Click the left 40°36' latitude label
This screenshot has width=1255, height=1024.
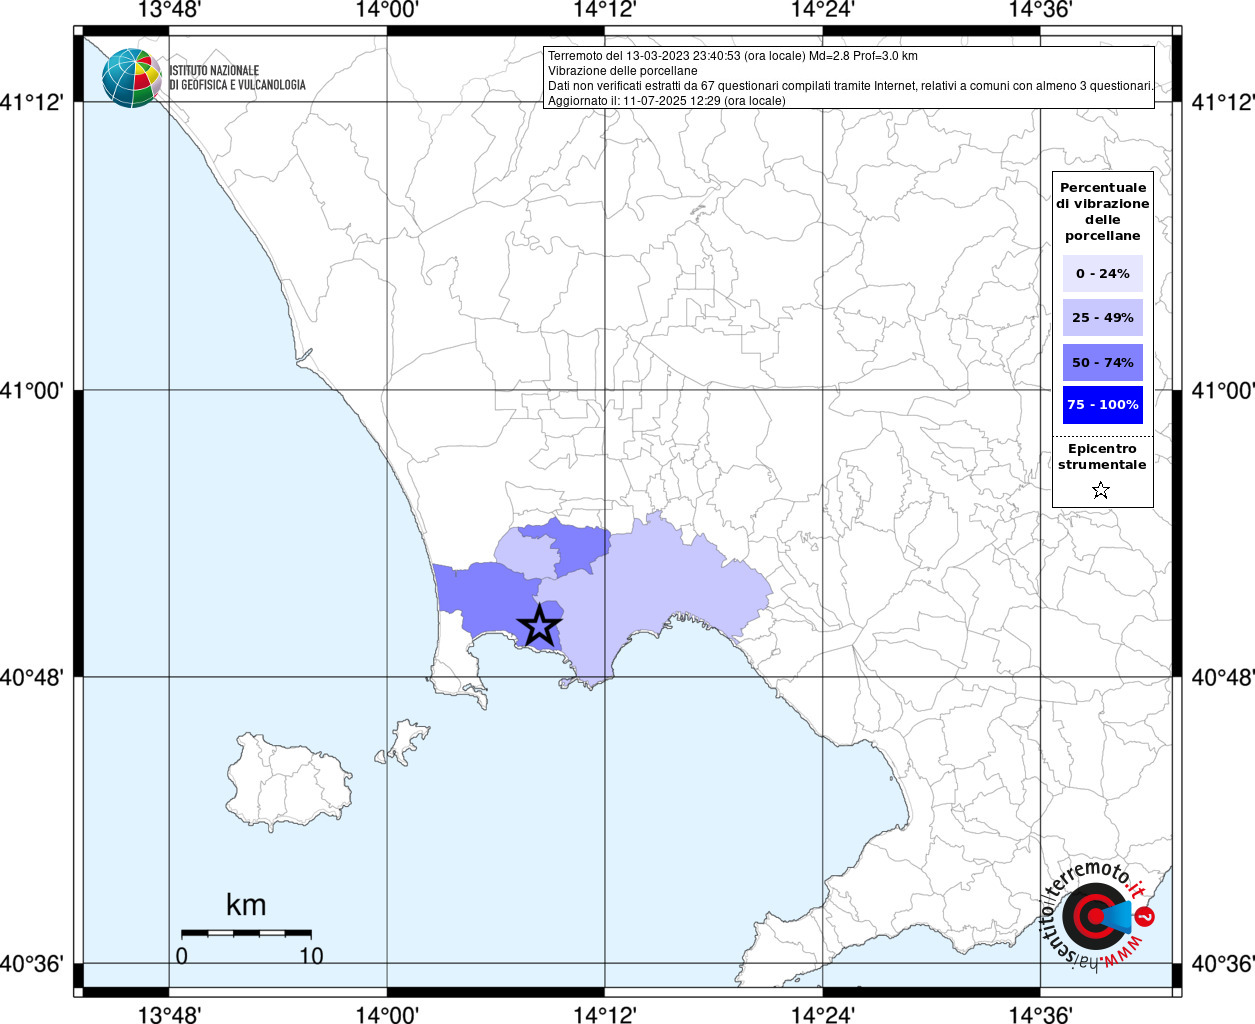pyautogui.click(x=32, y=964)
